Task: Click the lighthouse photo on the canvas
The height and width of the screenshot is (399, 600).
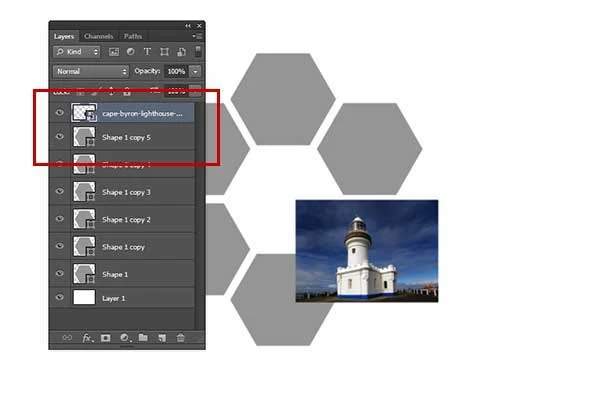Action: (367, 251)
